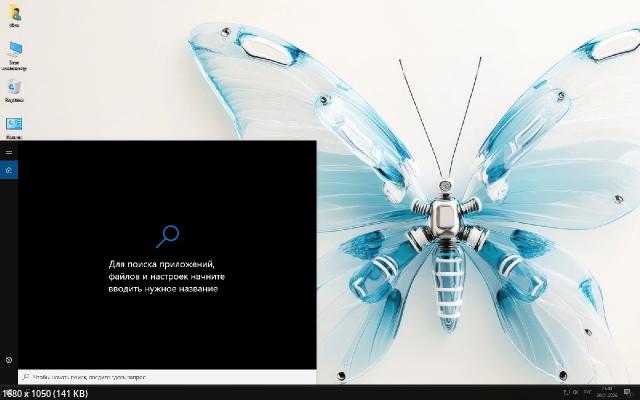This screenshot has width=640, height=400.
Task: Expand the search panel hamburger menu
Action: click(x=8, y=152)
